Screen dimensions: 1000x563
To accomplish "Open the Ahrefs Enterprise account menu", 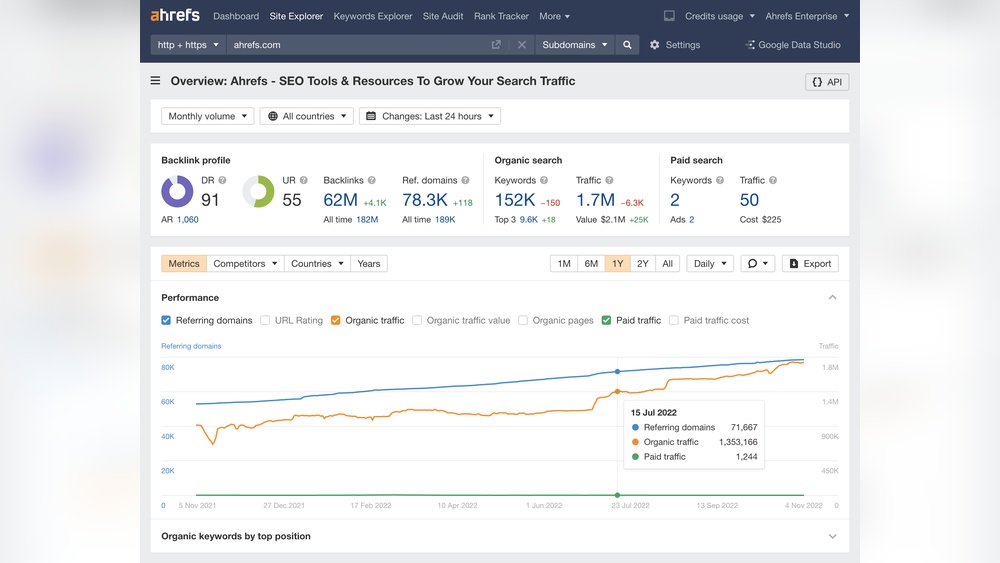I will pyautogui.click(x=807, y=16).
